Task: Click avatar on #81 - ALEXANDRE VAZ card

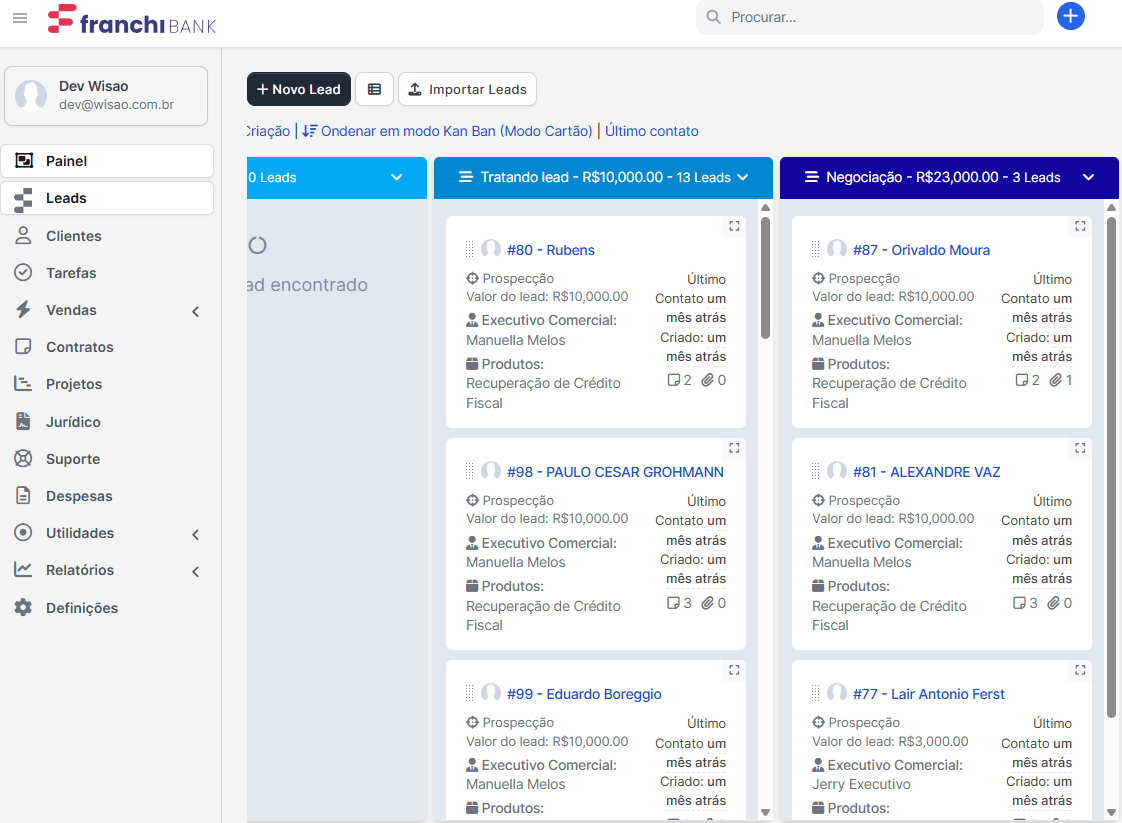Action: [x=837, y=471]
